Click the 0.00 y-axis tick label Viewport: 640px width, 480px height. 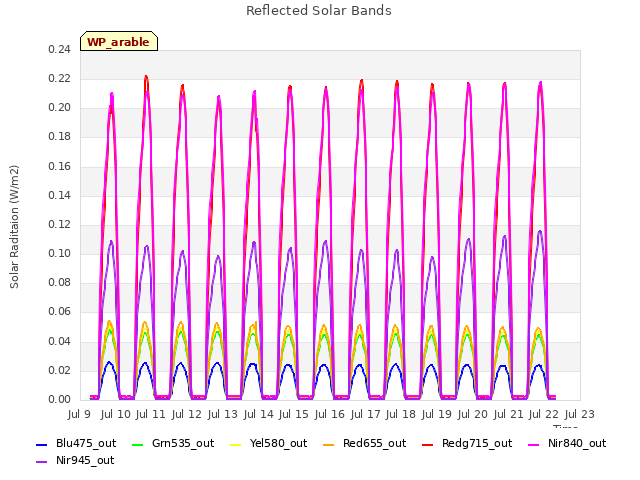tap(60, 399)
